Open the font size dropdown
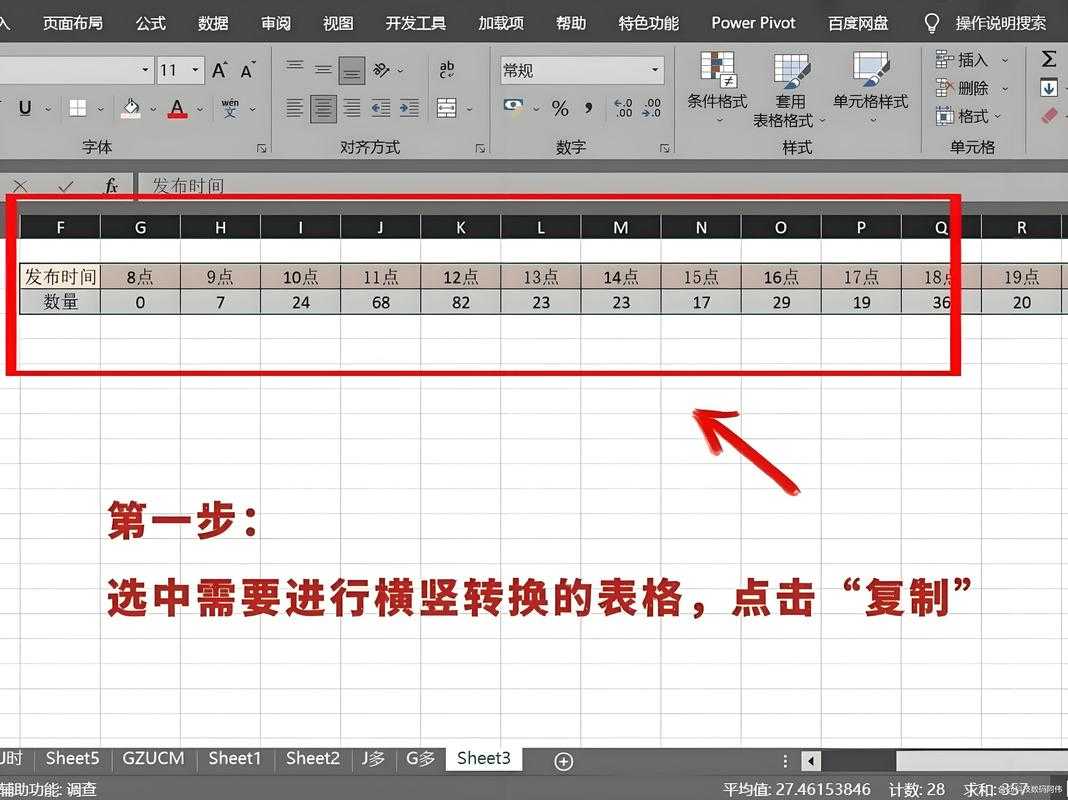The image size is (1068, 800). point(194,70)
